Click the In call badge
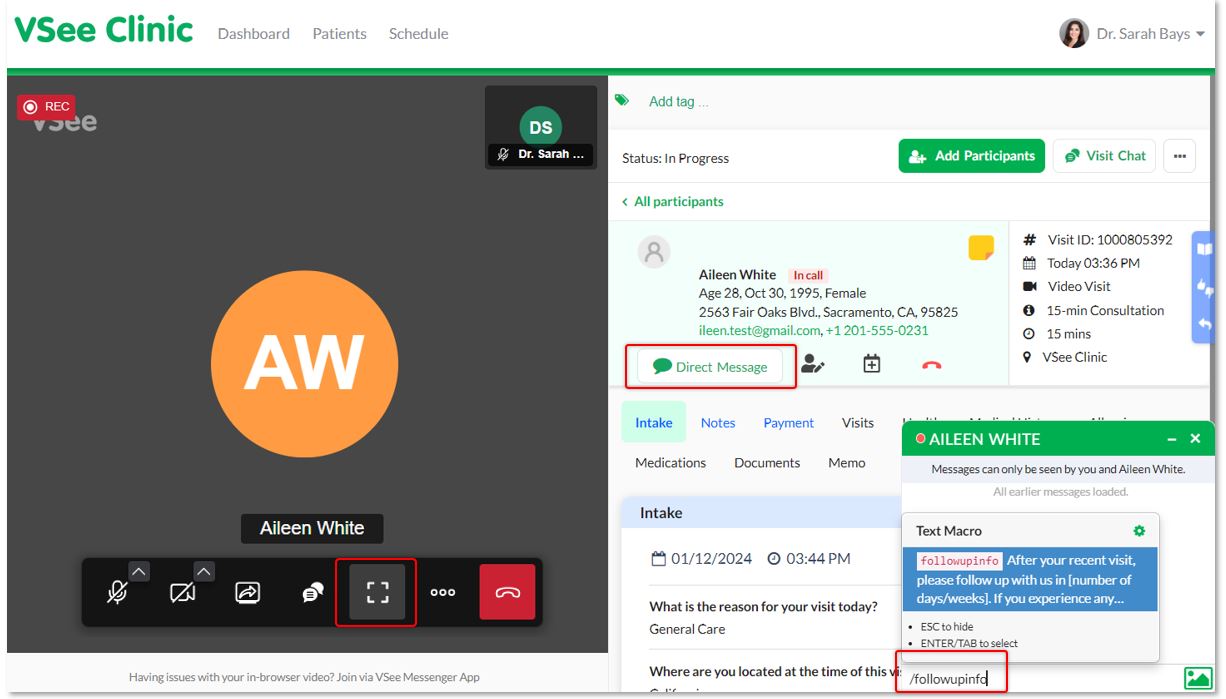Viewport: 1226px width, 699px height. point(808,275)
